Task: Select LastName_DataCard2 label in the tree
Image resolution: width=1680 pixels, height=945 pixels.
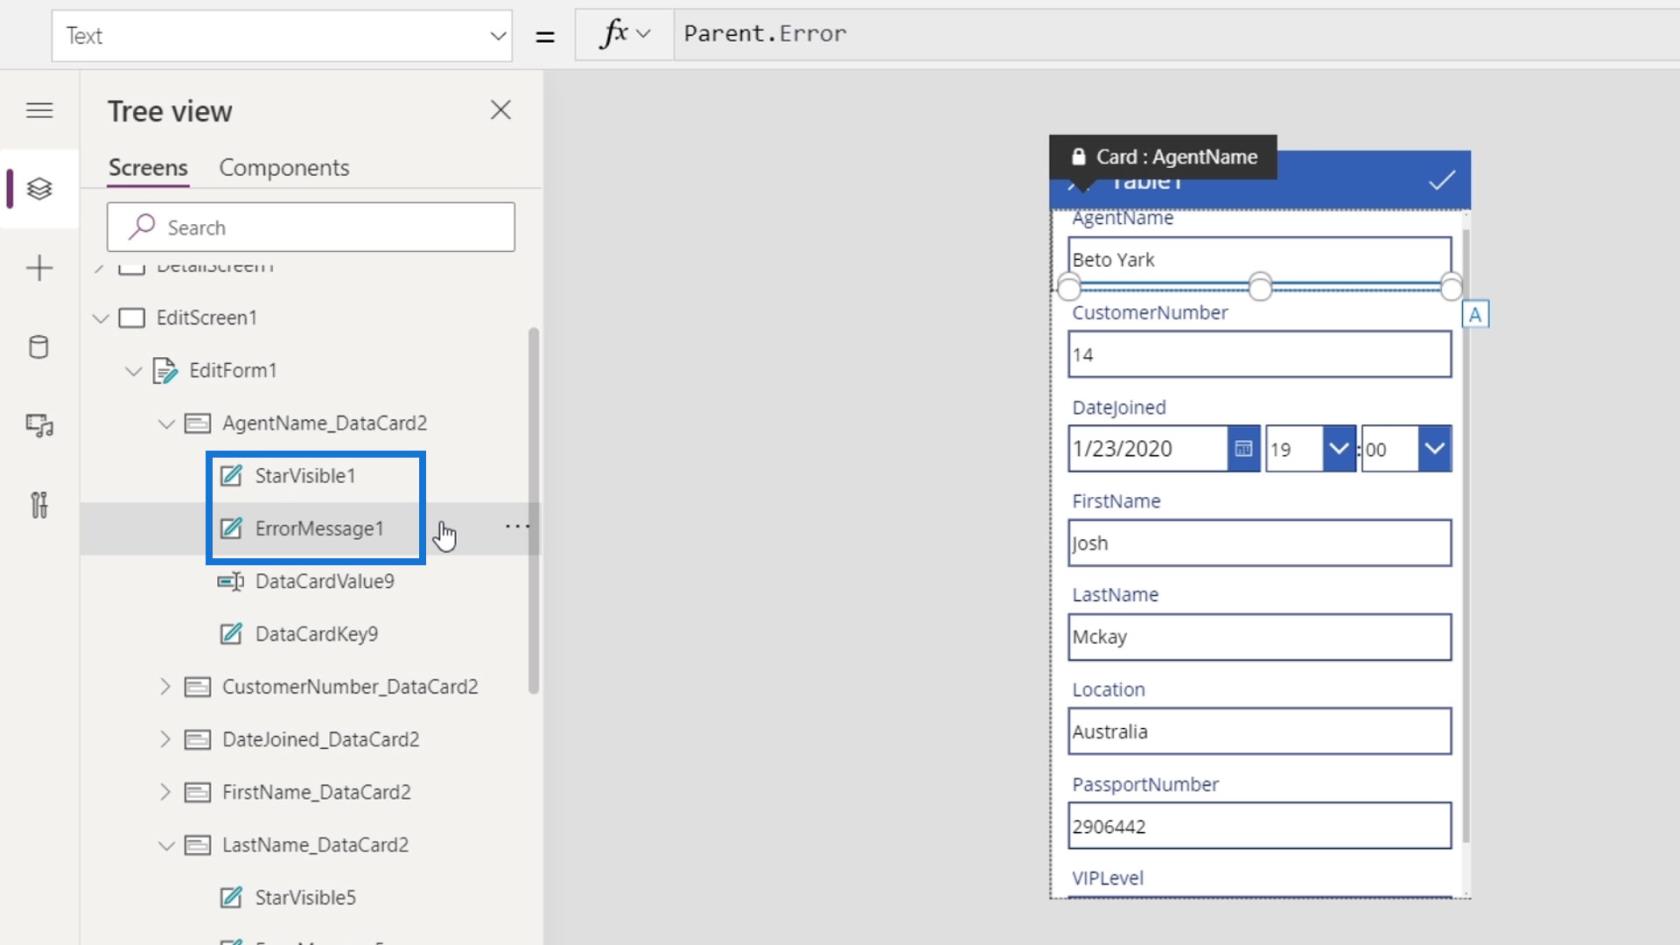Action: tap(315, 846)
